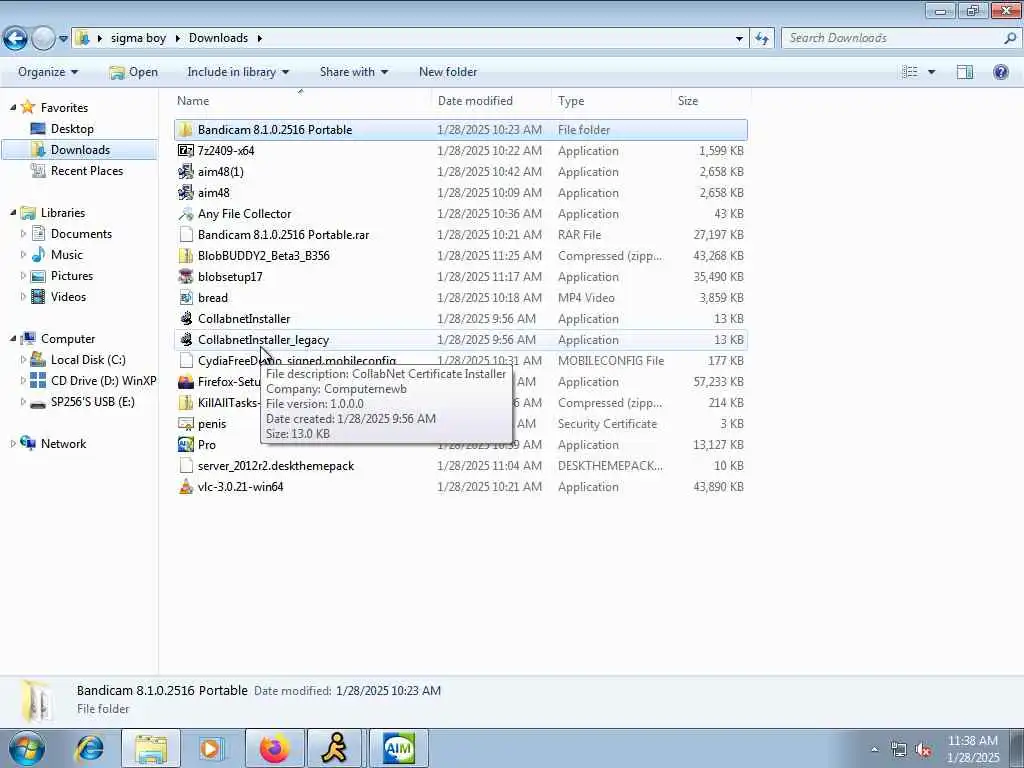Screen dimensions: 1024x768
Task: Open the Organize menu
Action: point(48,72)
